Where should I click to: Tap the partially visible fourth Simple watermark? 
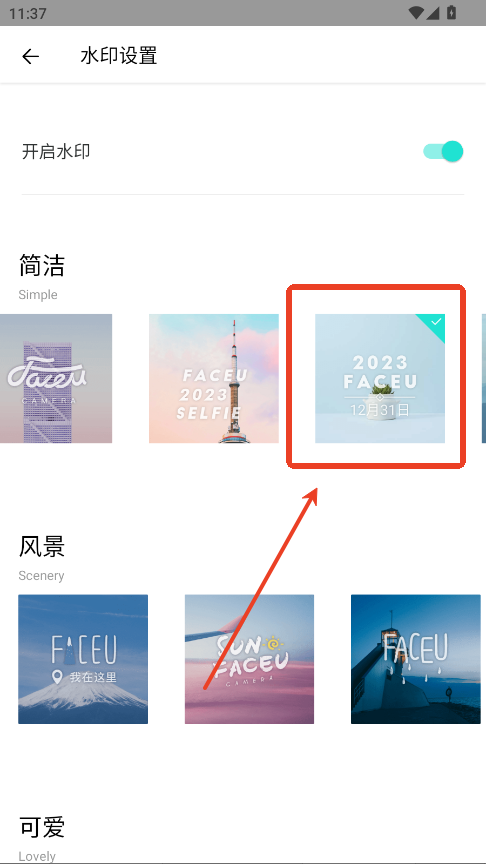(x=484, y=379)
